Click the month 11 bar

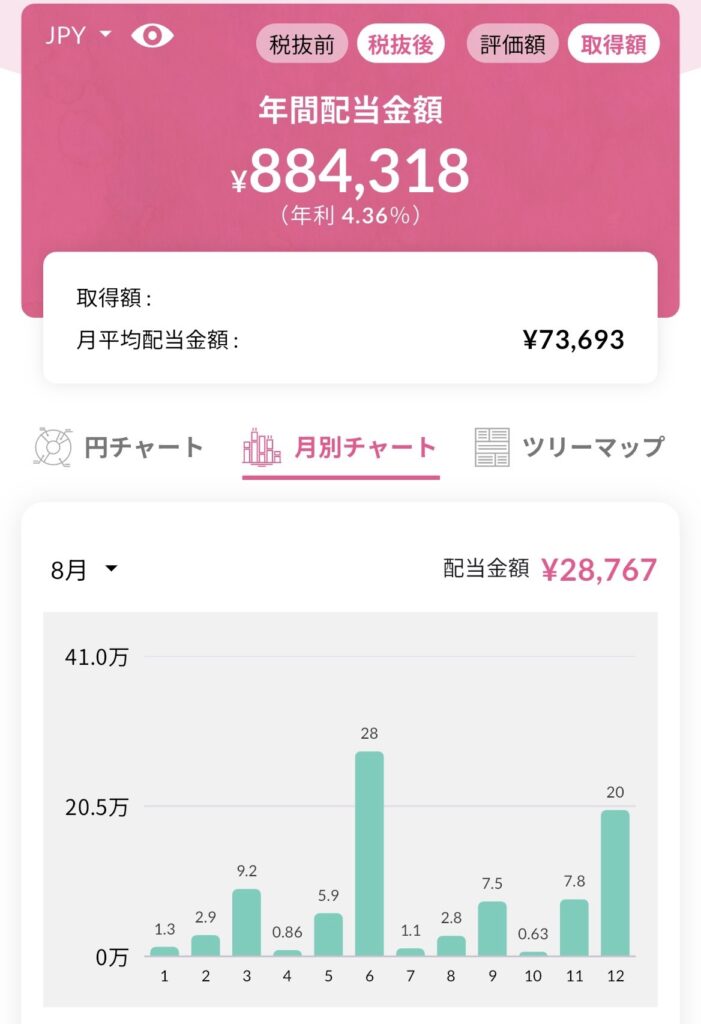click(574, 927)
